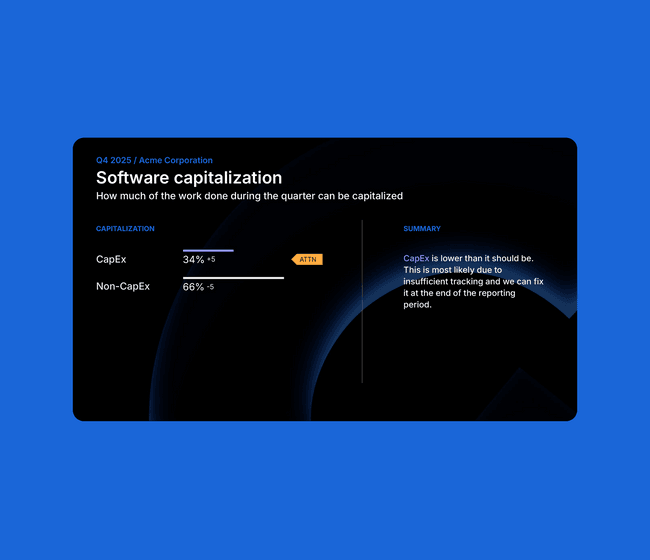The height and width of the screenshot is (560, 650).
Task: Click the Software capitalization title
Action: pos(189,178)
